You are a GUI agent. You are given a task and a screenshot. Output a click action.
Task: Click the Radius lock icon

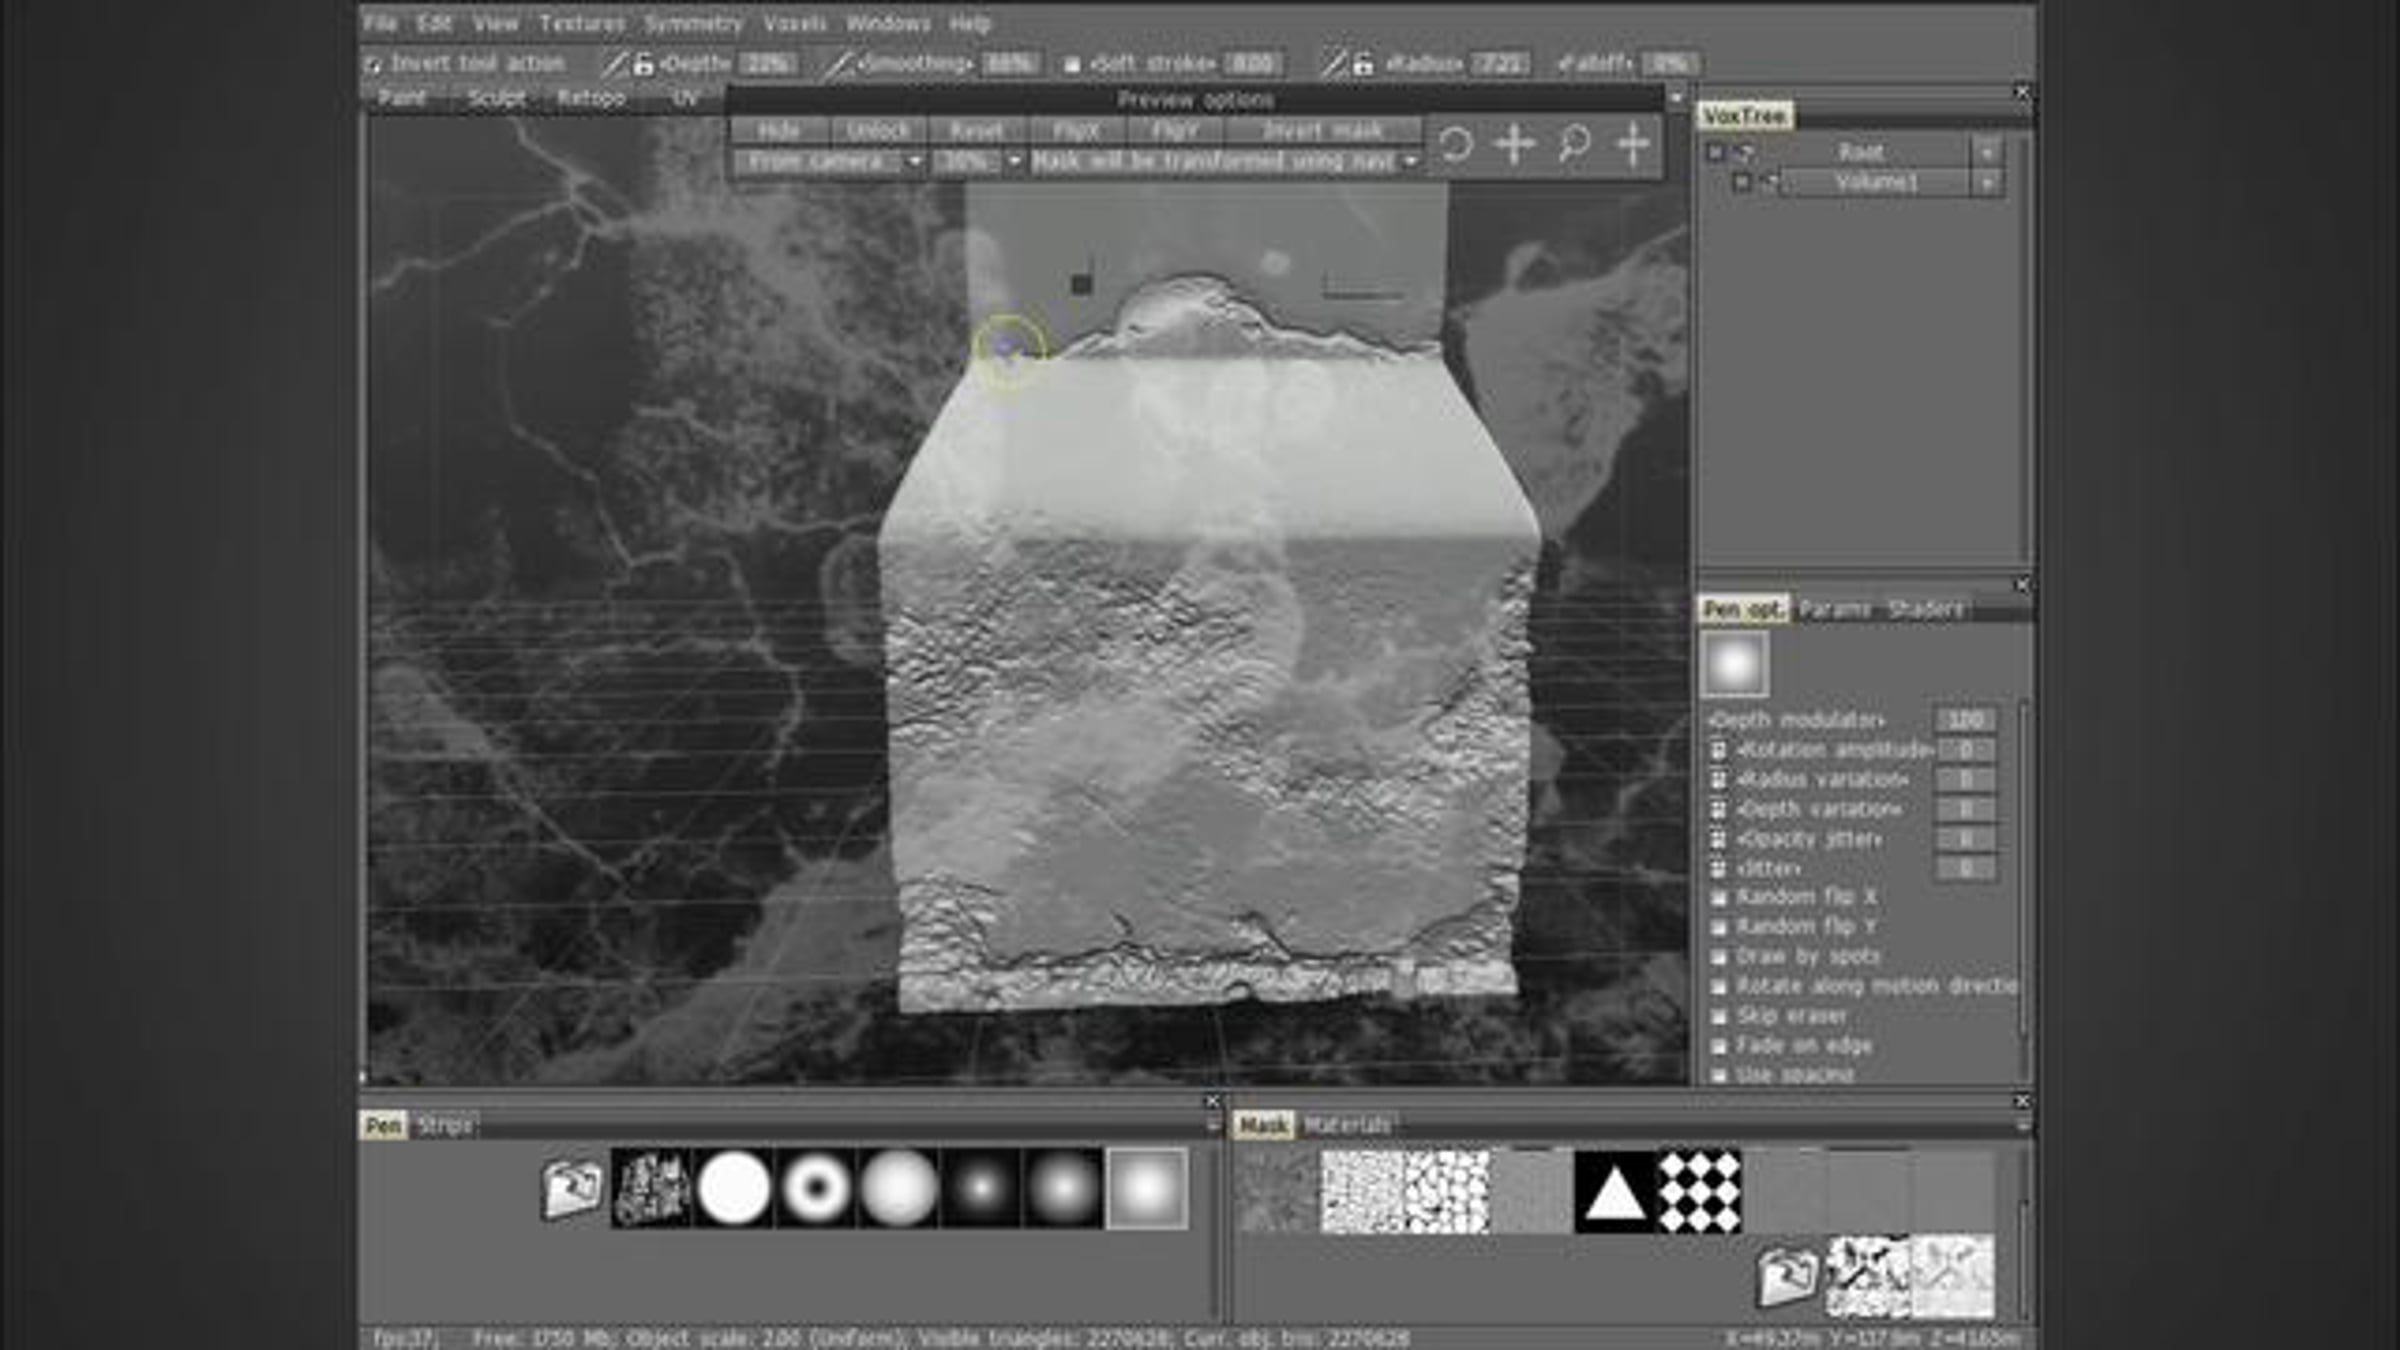[1363, 65]
